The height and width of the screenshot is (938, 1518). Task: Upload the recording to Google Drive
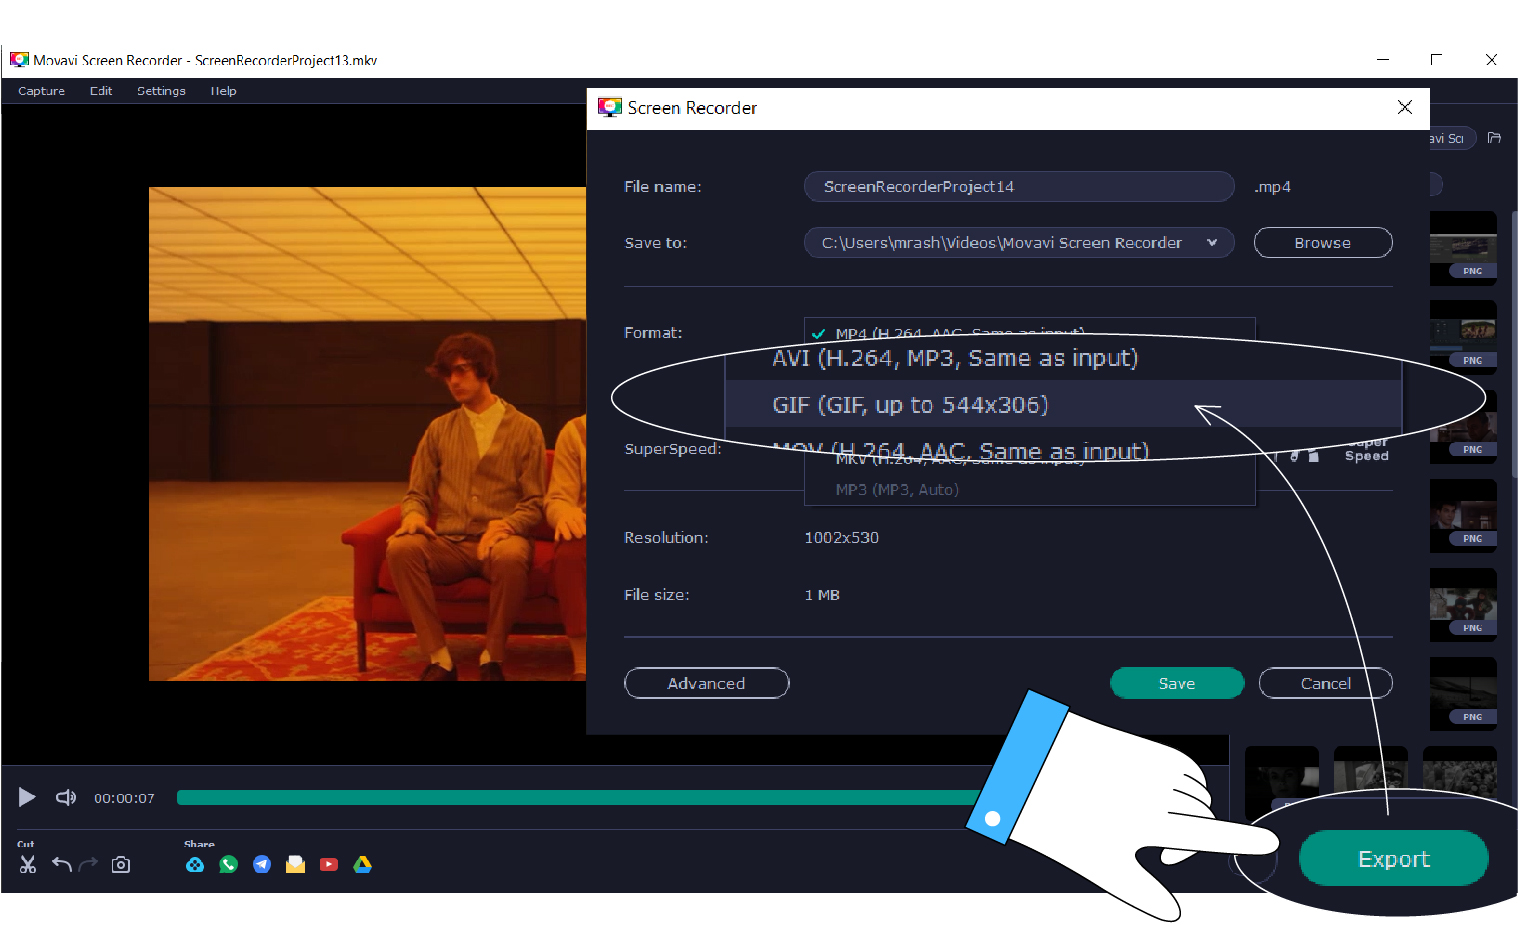363,864
